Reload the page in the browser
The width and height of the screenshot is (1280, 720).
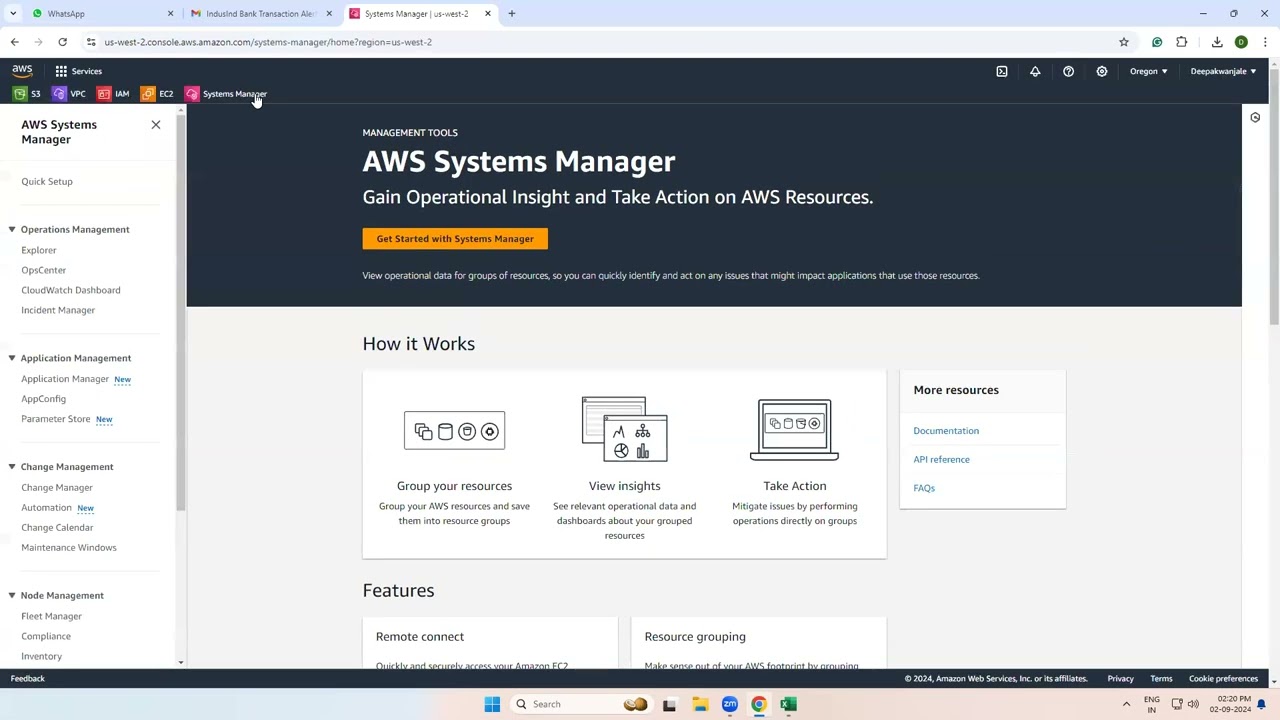[x=62, y=42]
